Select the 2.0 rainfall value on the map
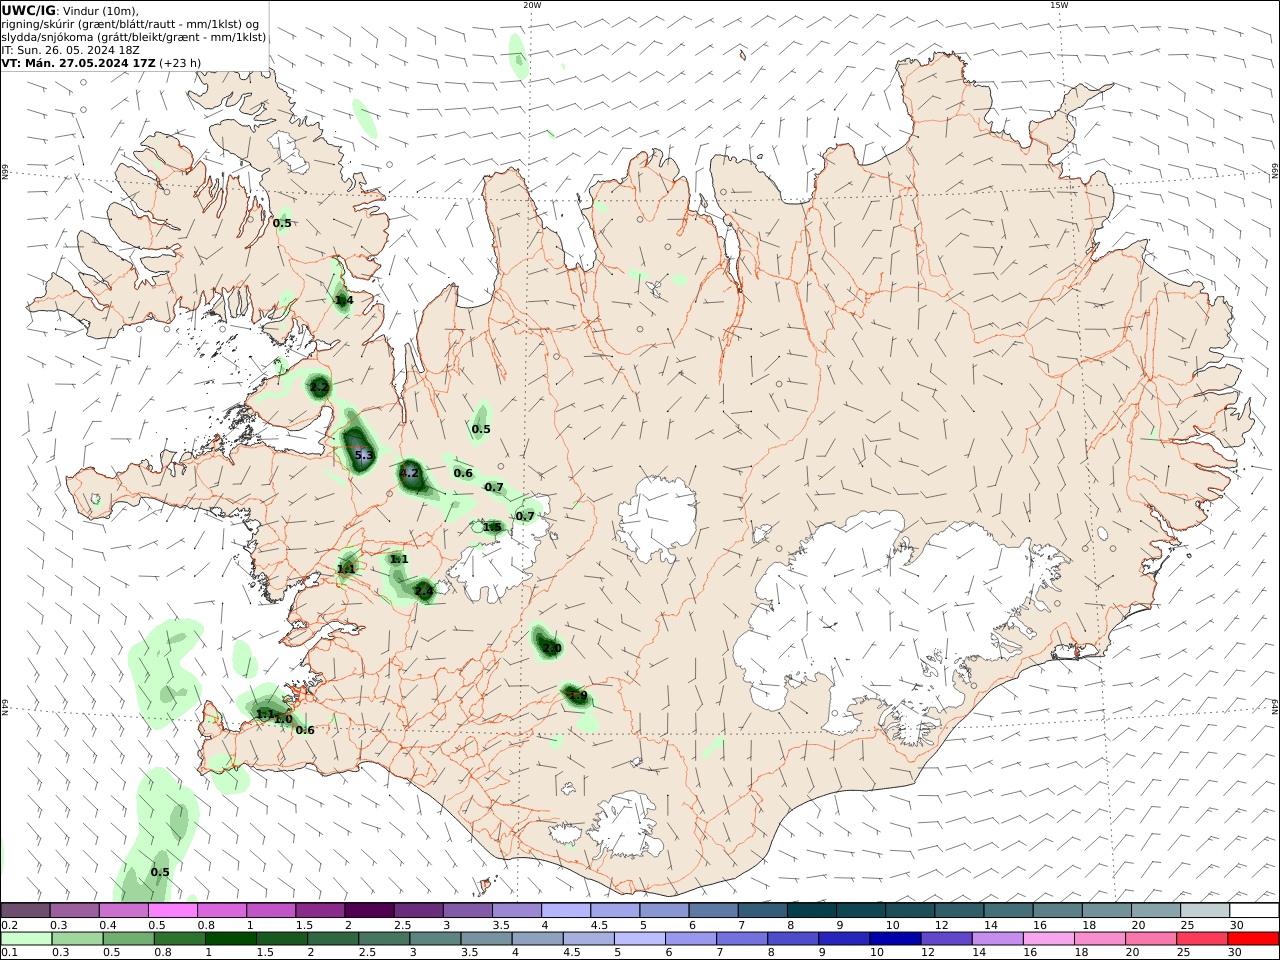1280x960 pixels. point(552,649)
